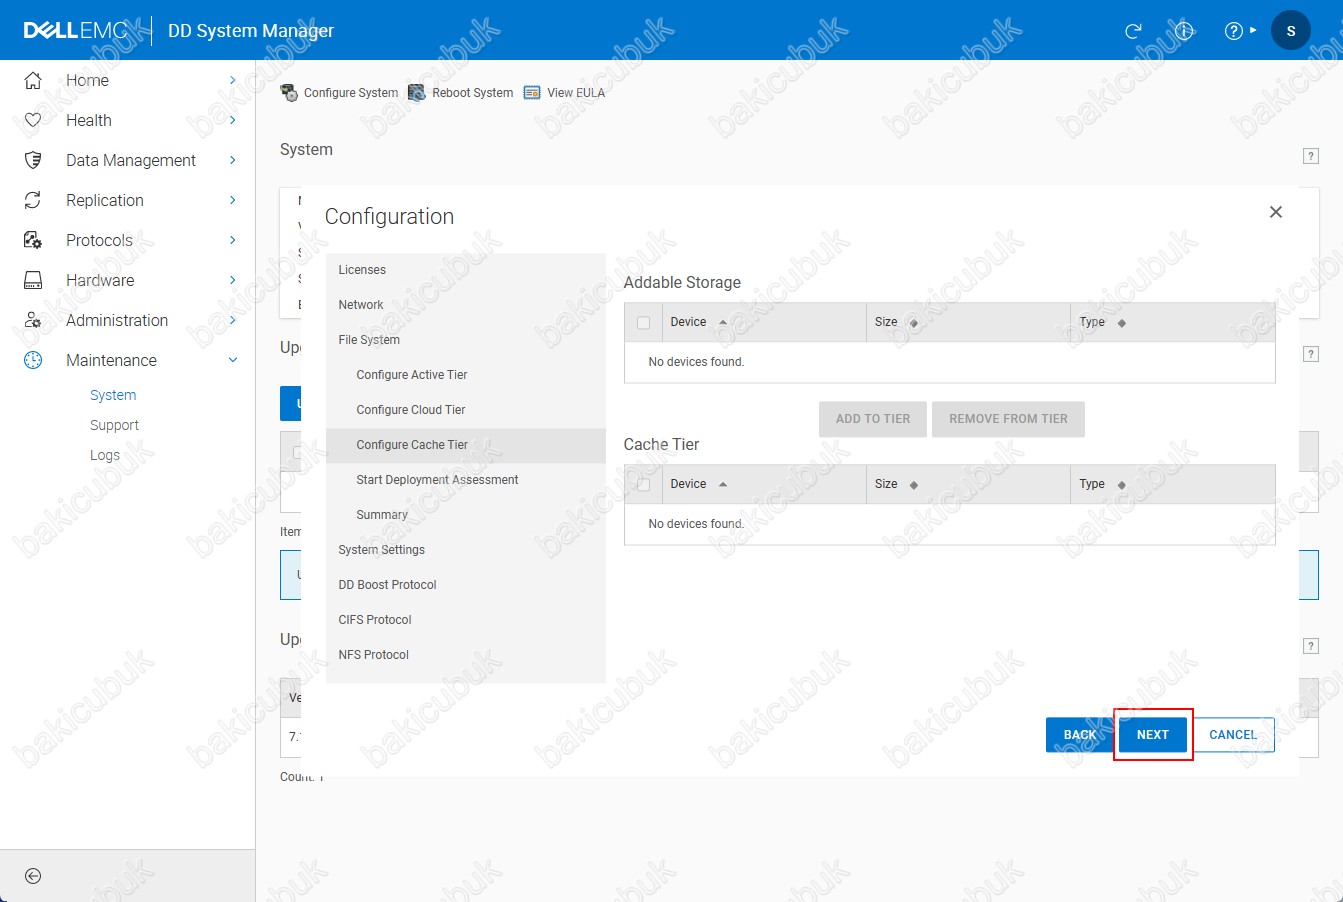This screenshot has height=902, width=1343.
Task: Click the Reboot System icon
Action: (x=417, y=93)
